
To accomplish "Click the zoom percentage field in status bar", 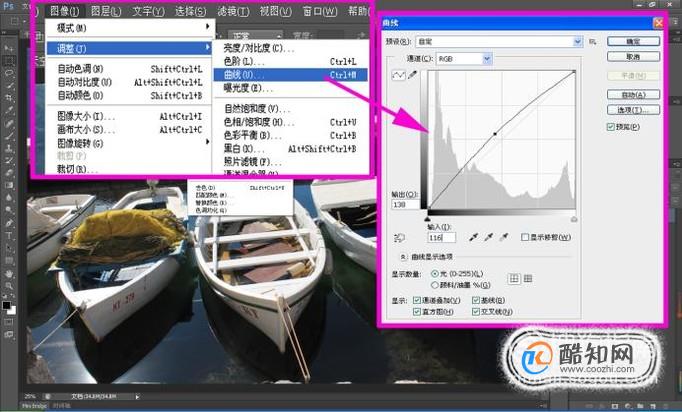I will (30, 396).
